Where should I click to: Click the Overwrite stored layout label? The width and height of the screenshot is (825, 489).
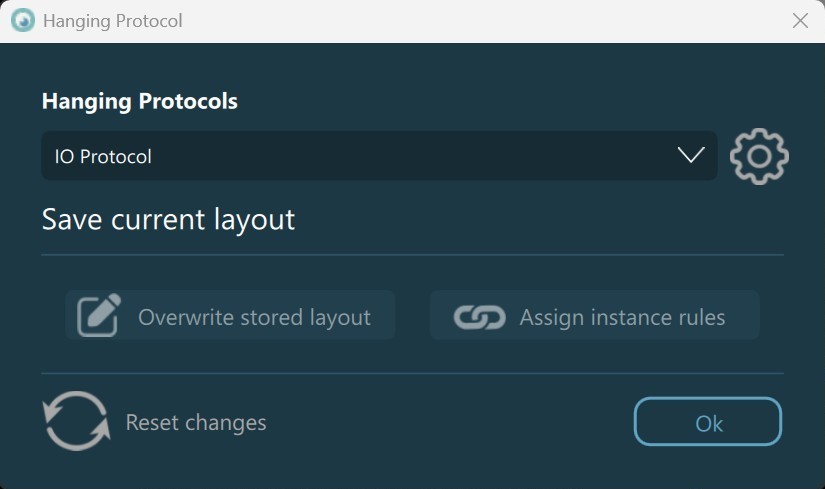pyautogui.click(x=254, y=318)
